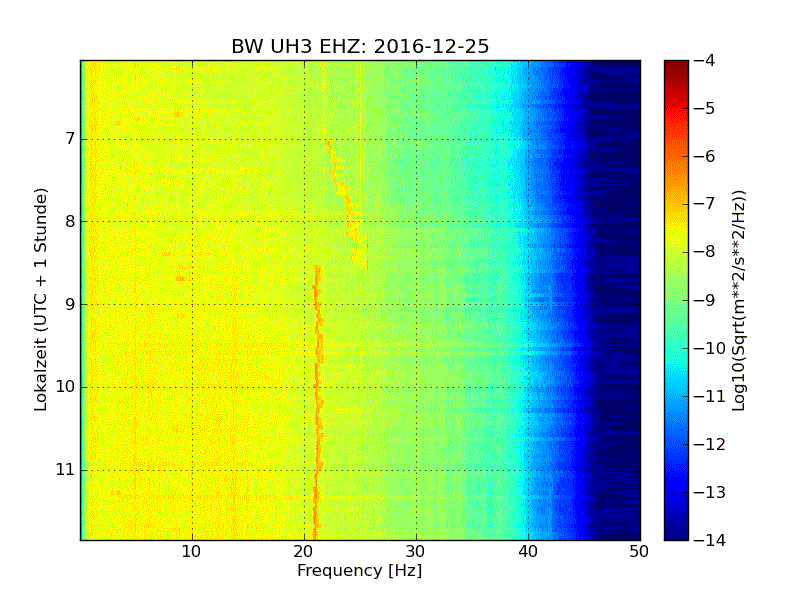Click y-axis tick label "8"

[x=70, y=221]
